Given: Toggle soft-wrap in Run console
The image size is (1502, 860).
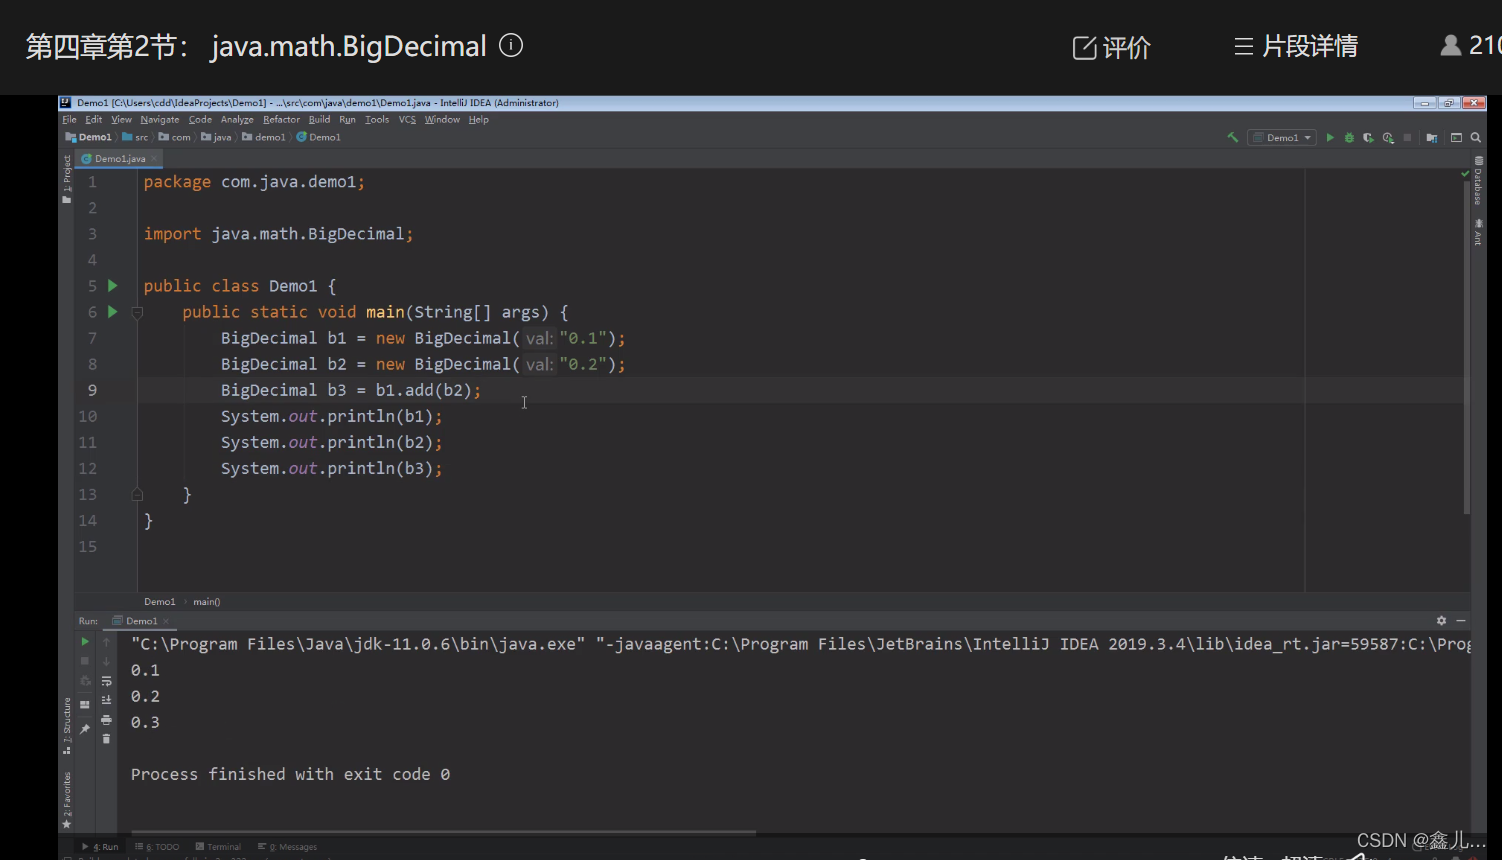Looking at the screenshot, I should 106,681.
